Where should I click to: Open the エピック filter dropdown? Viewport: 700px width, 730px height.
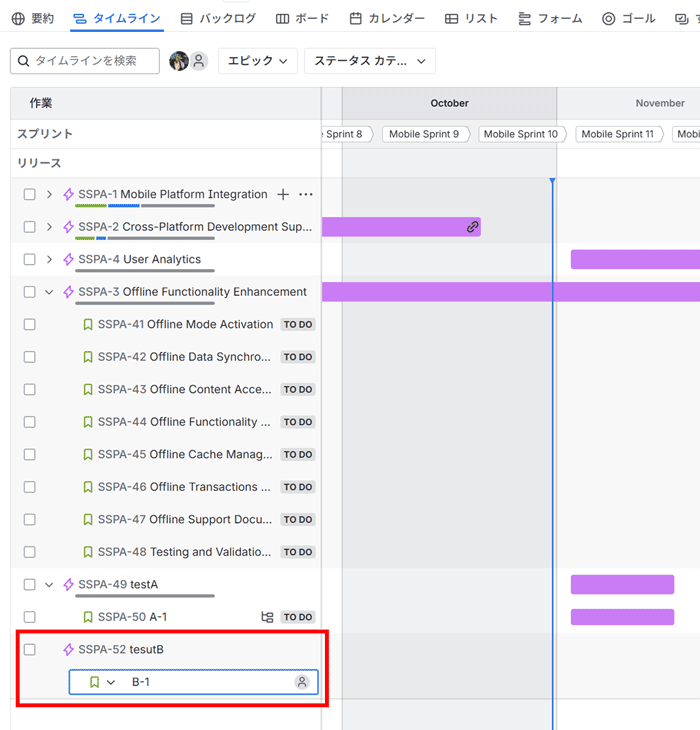coord(257,61)
